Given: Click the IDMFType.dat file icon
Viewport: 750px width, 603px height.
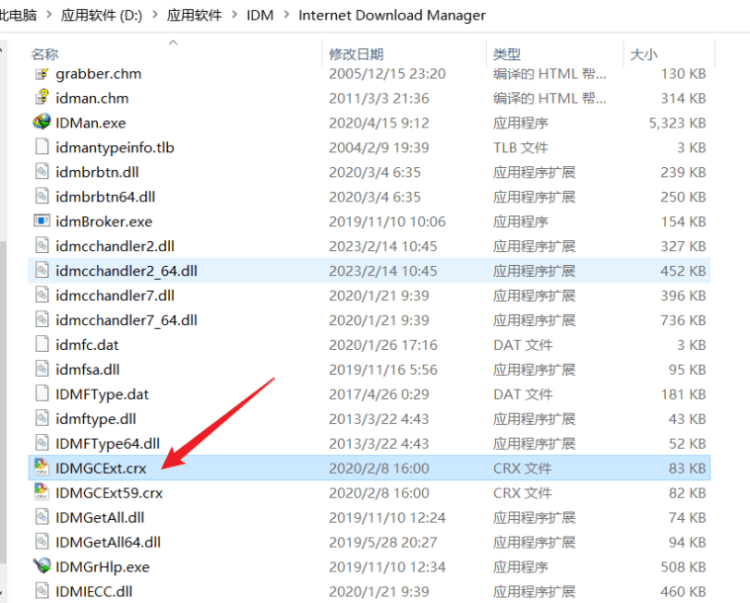Looking at the screenshot, I should click(x=42, y=394).
